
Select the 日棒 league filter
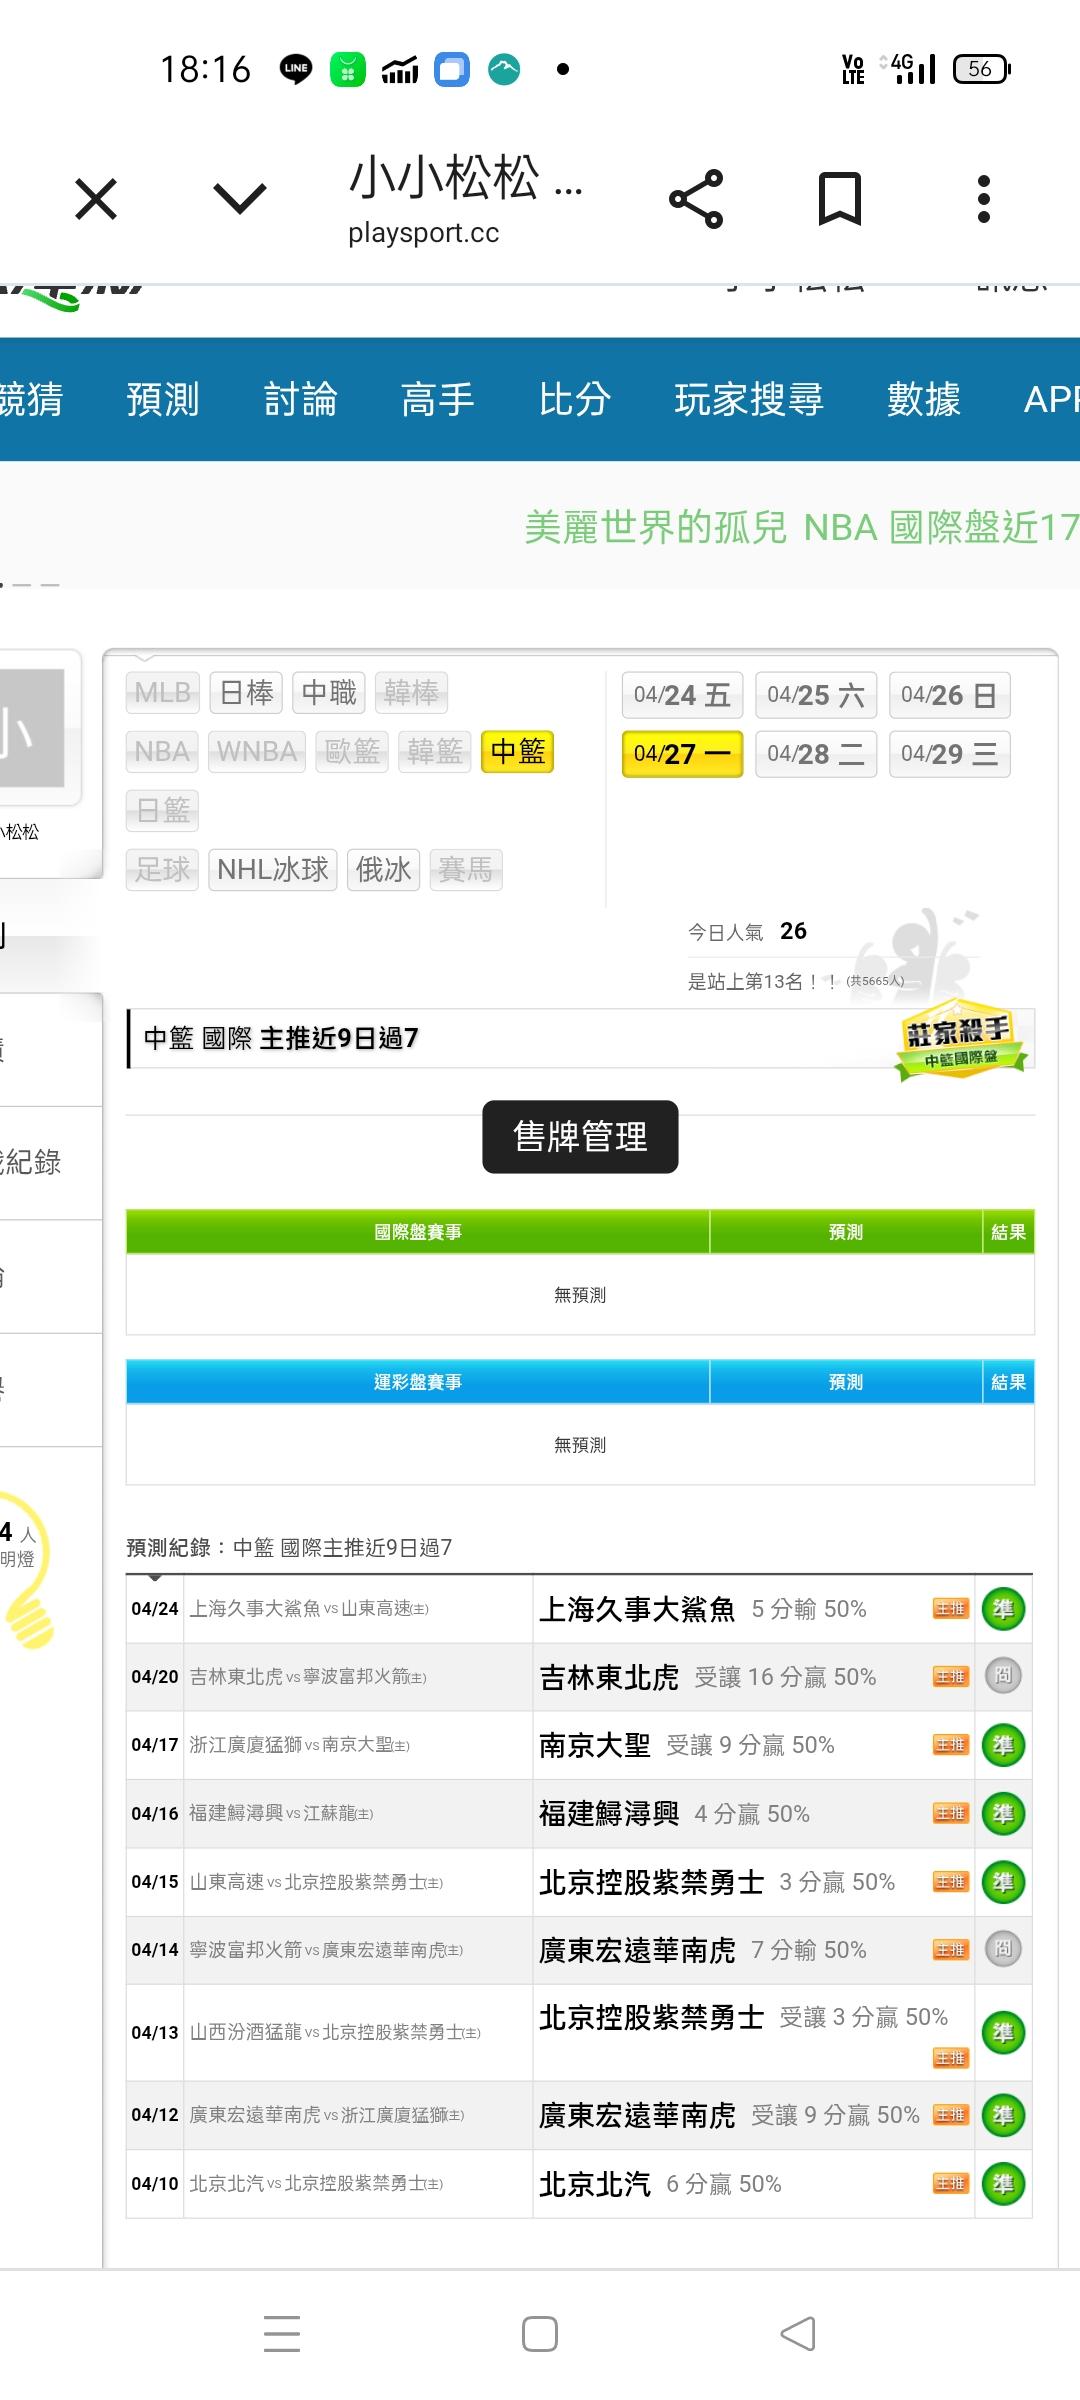pyautogui.click(x=246, y=693)
